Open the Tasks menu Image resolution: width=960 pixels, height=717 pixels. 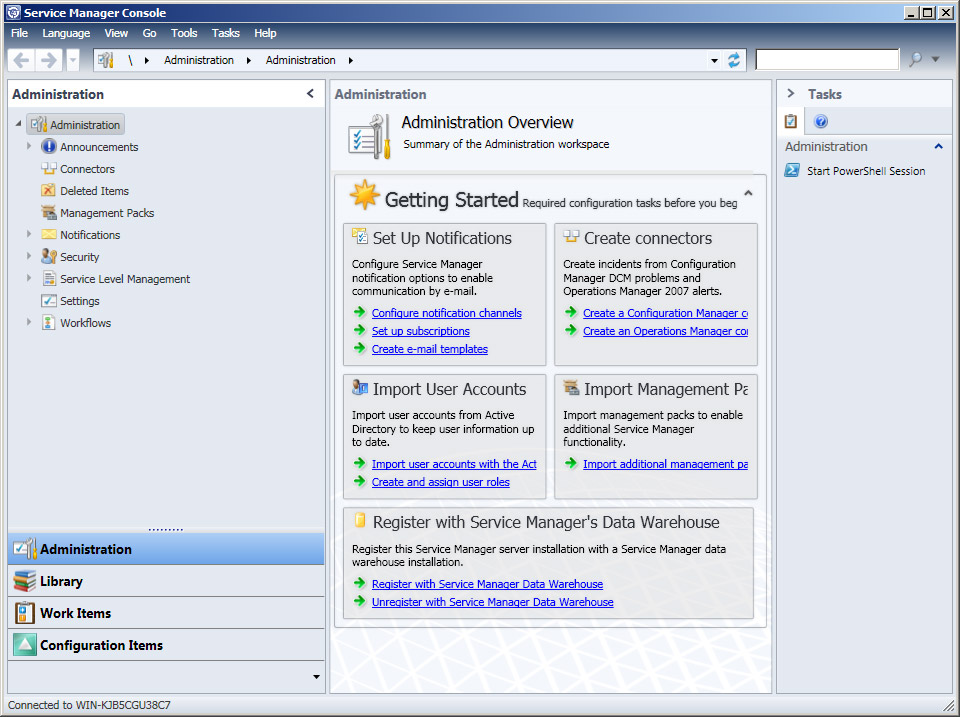pyautogui.click(x=225, y=33)
